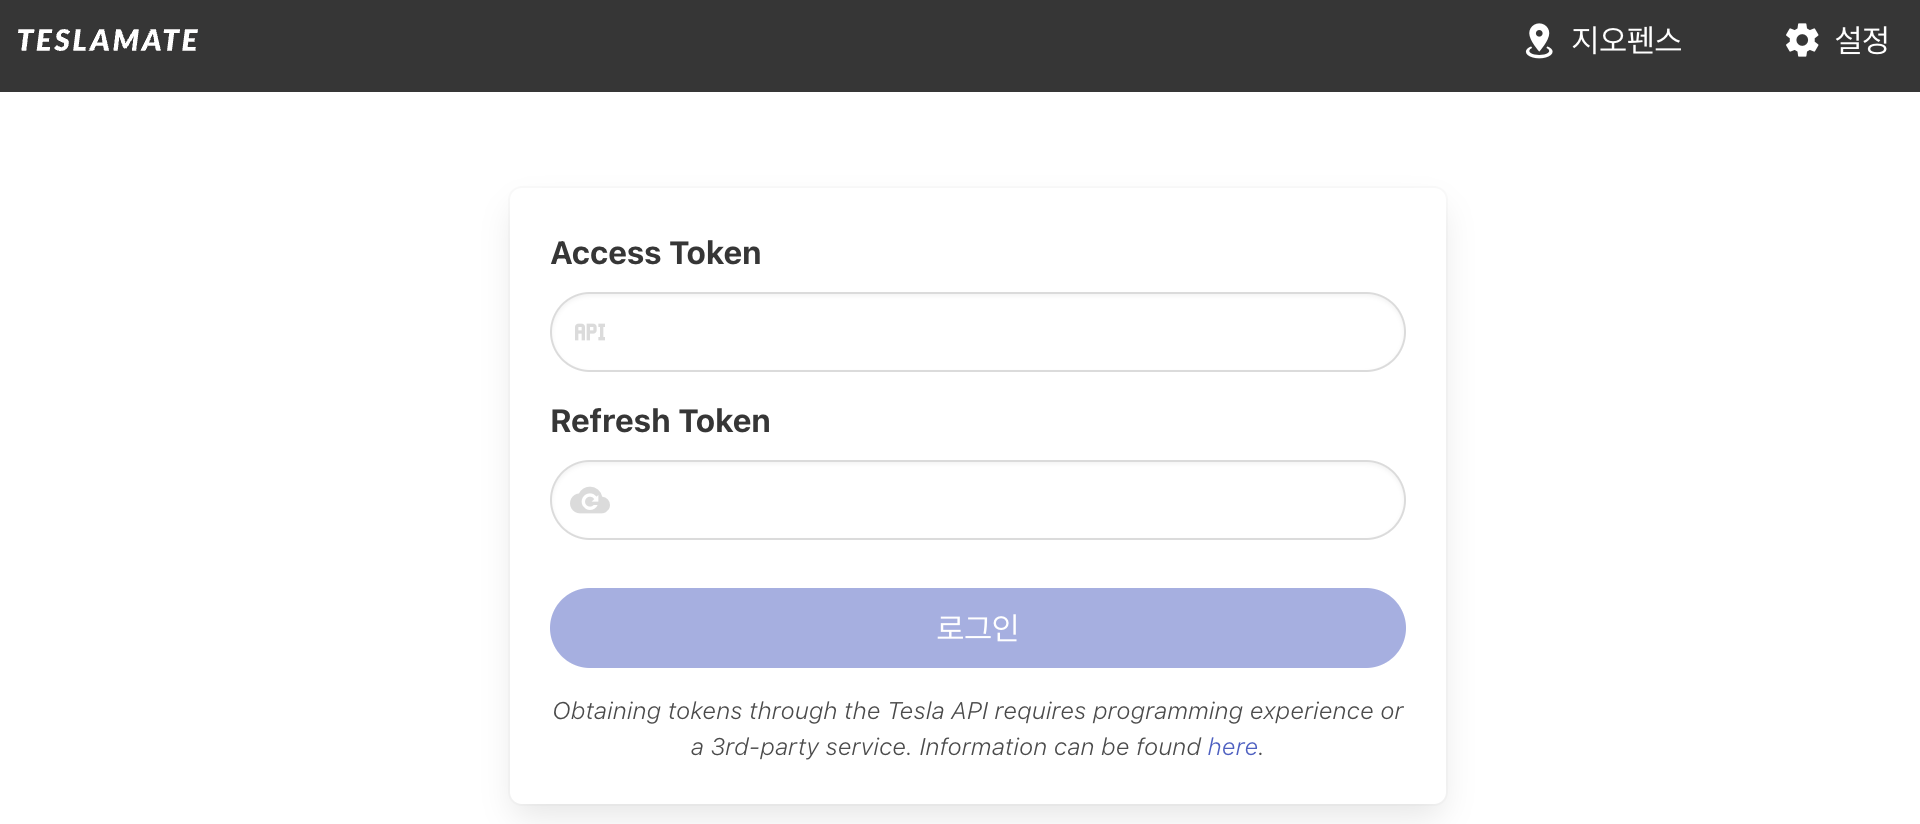Open the 지오펜스 menu item
This screenshot has height=824, width=1920.
1626,40
